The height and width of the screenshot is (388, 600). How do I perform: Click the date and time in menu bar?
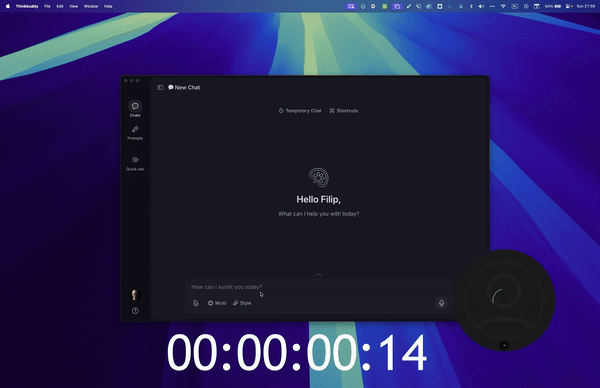tap(586, 6)
